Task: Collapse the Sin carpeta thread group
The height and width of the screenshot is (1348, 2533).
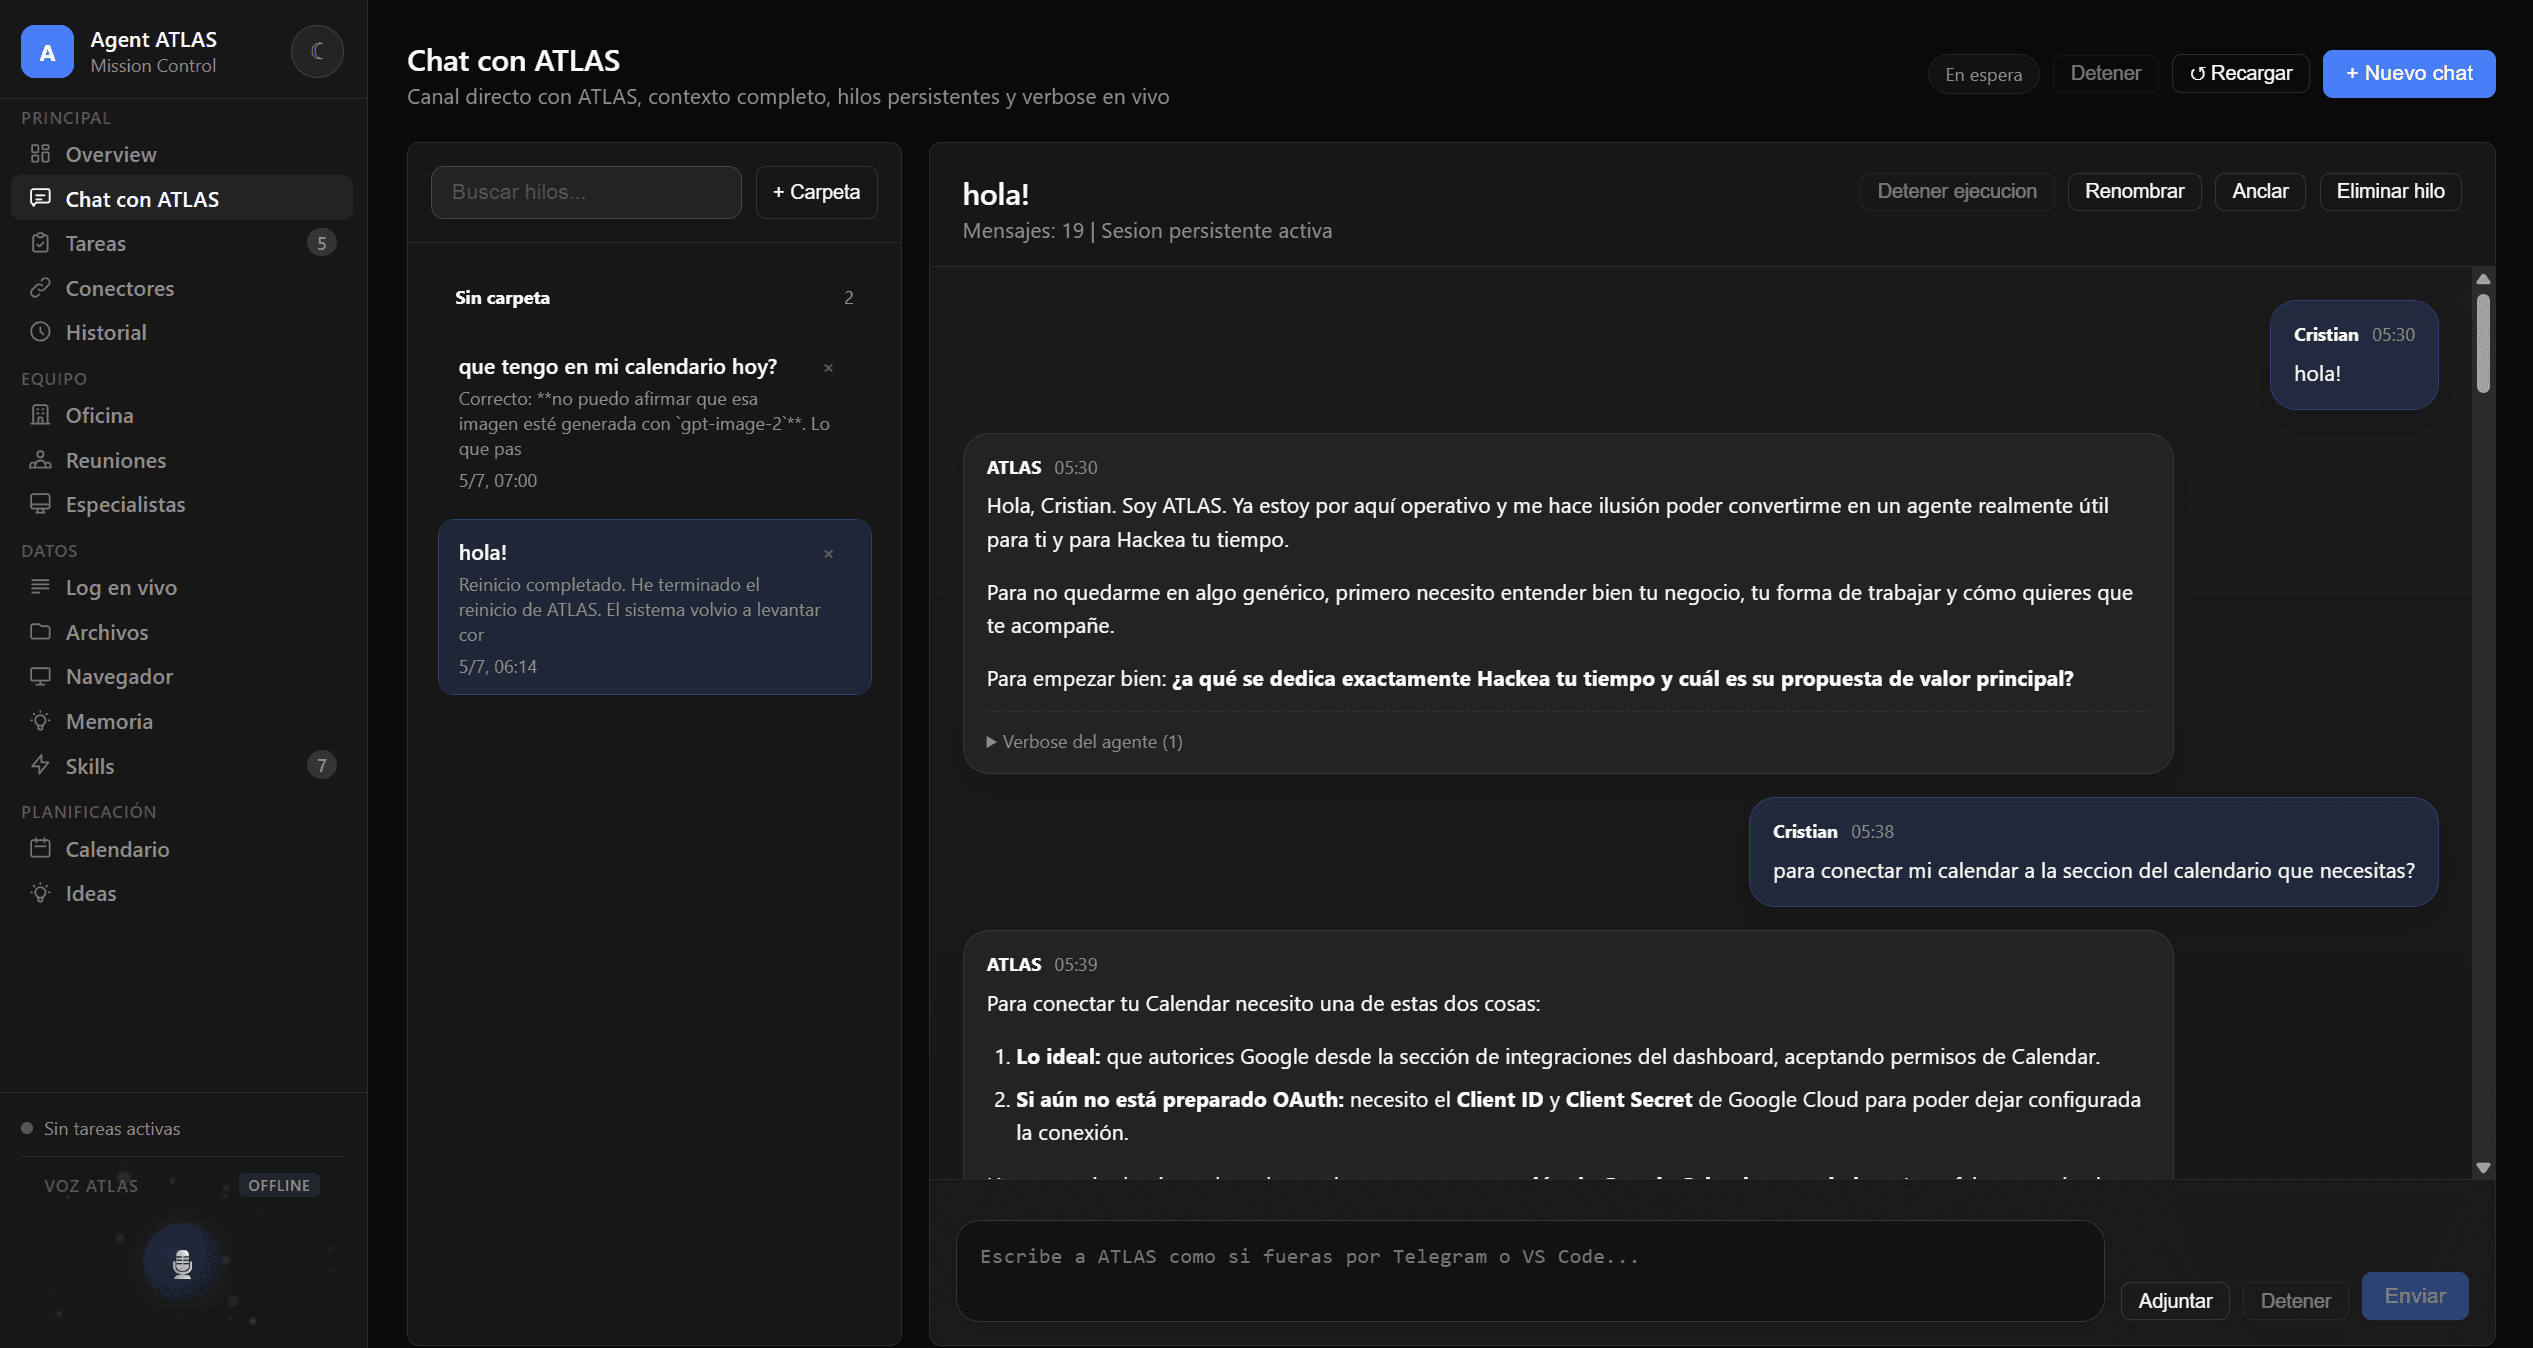Action: [x=502, y=298]
